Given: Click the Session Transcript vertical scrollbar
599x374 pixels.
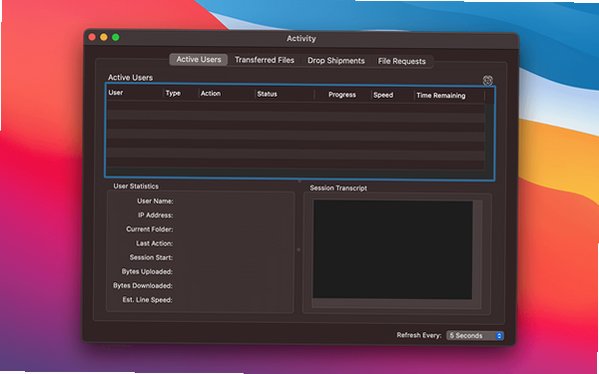Looking at the screenshot, I should coord(478,249).
